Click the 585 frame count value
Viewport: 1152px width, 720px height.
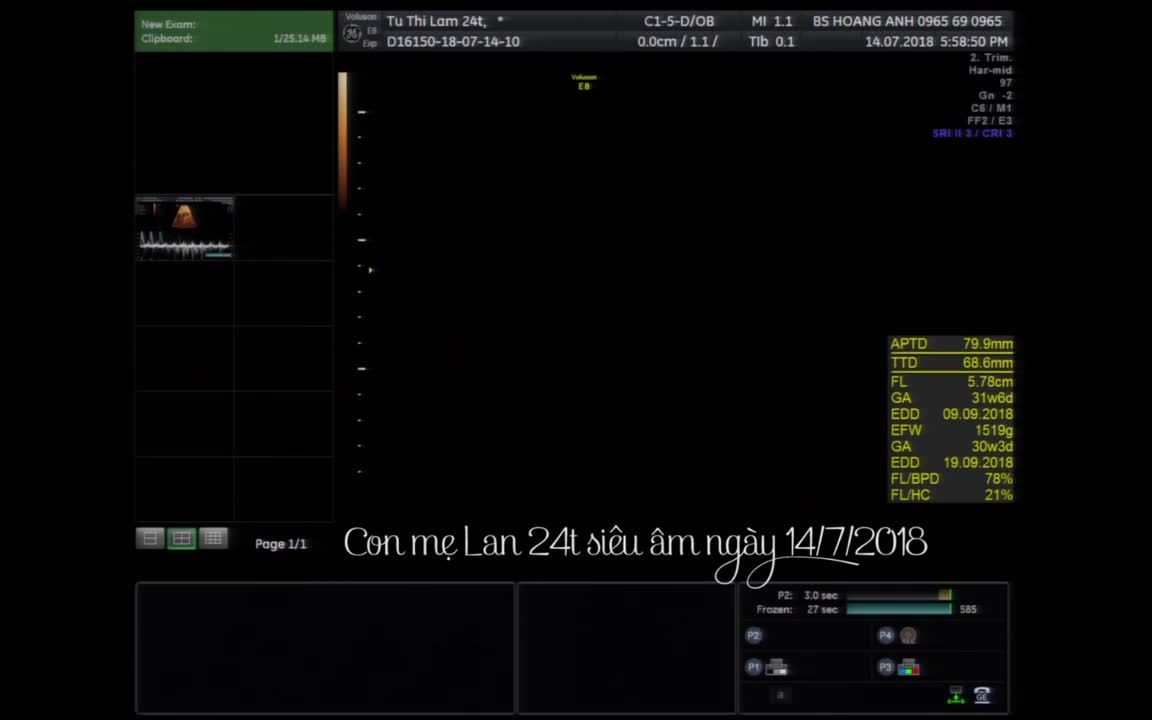point(968,609)
